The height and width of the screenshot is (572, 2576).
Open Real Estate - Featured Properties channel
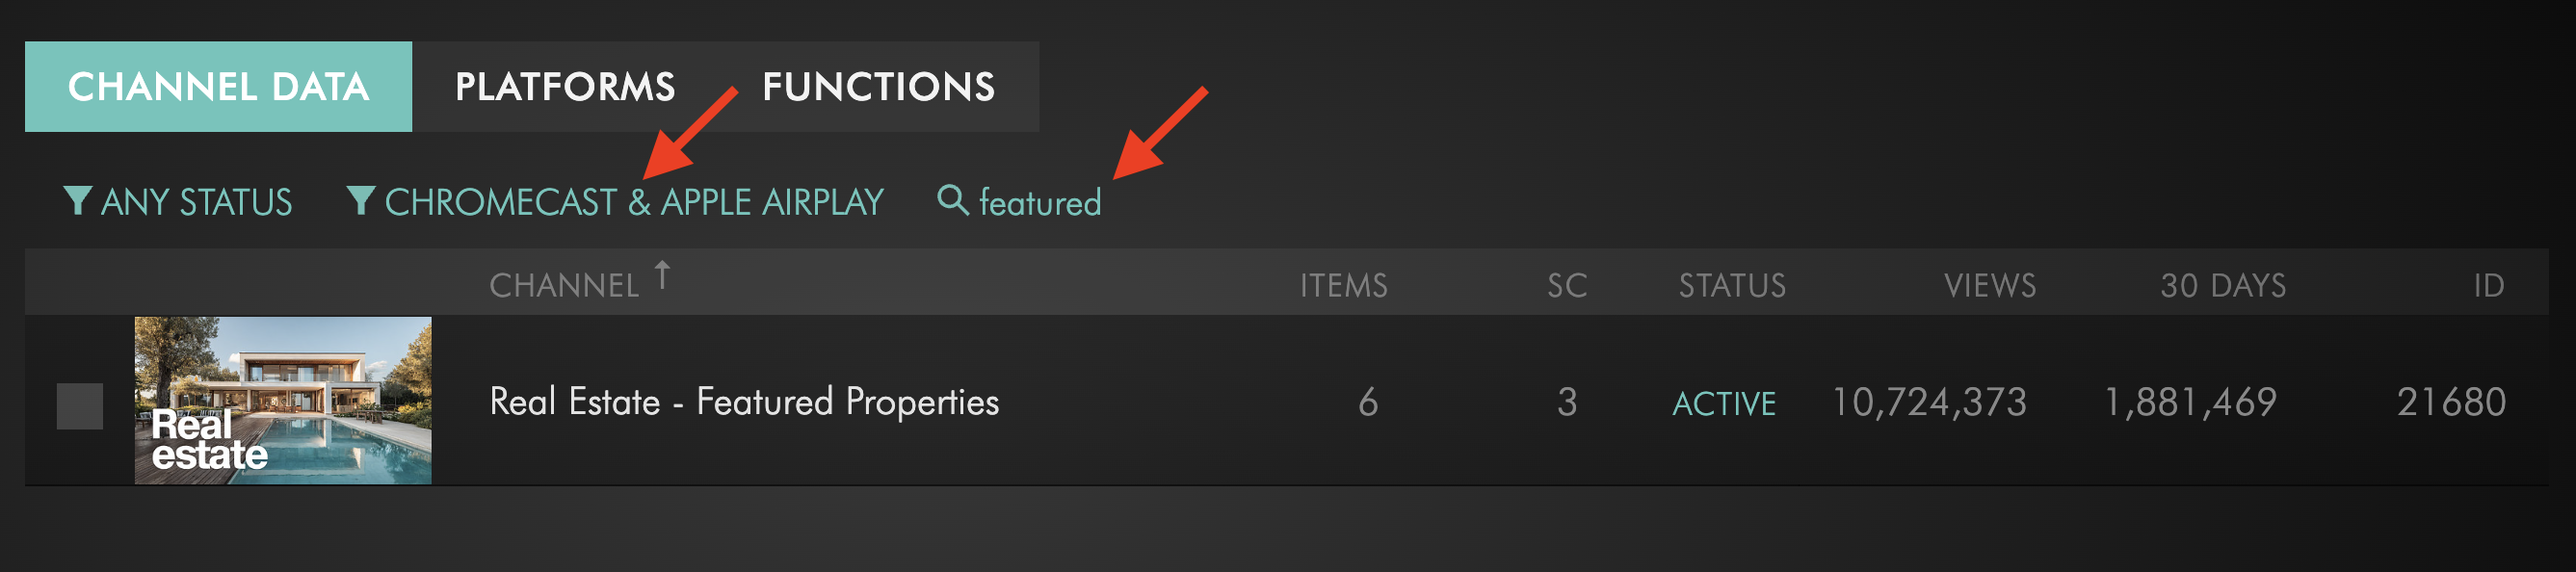point(744,402)
